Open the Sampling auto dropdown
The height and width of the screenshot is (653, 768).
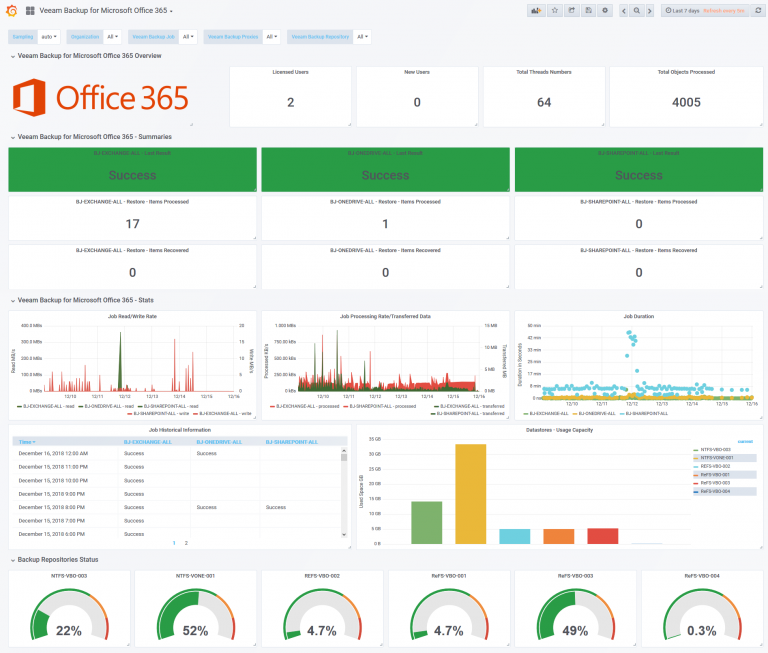click(49, 37)
